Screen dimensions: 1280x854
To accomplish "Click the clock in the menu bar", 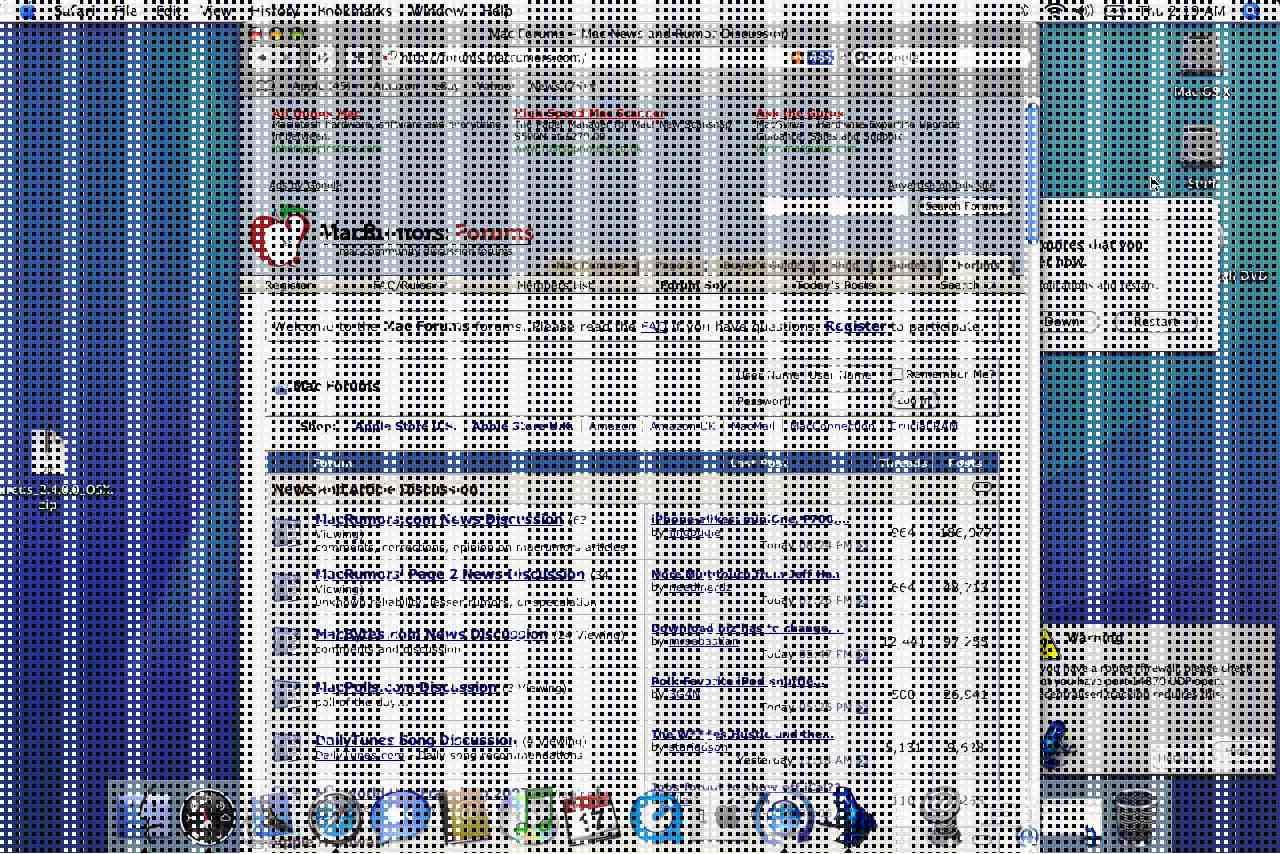I will pyautogui.click(x=1182, y=11).
